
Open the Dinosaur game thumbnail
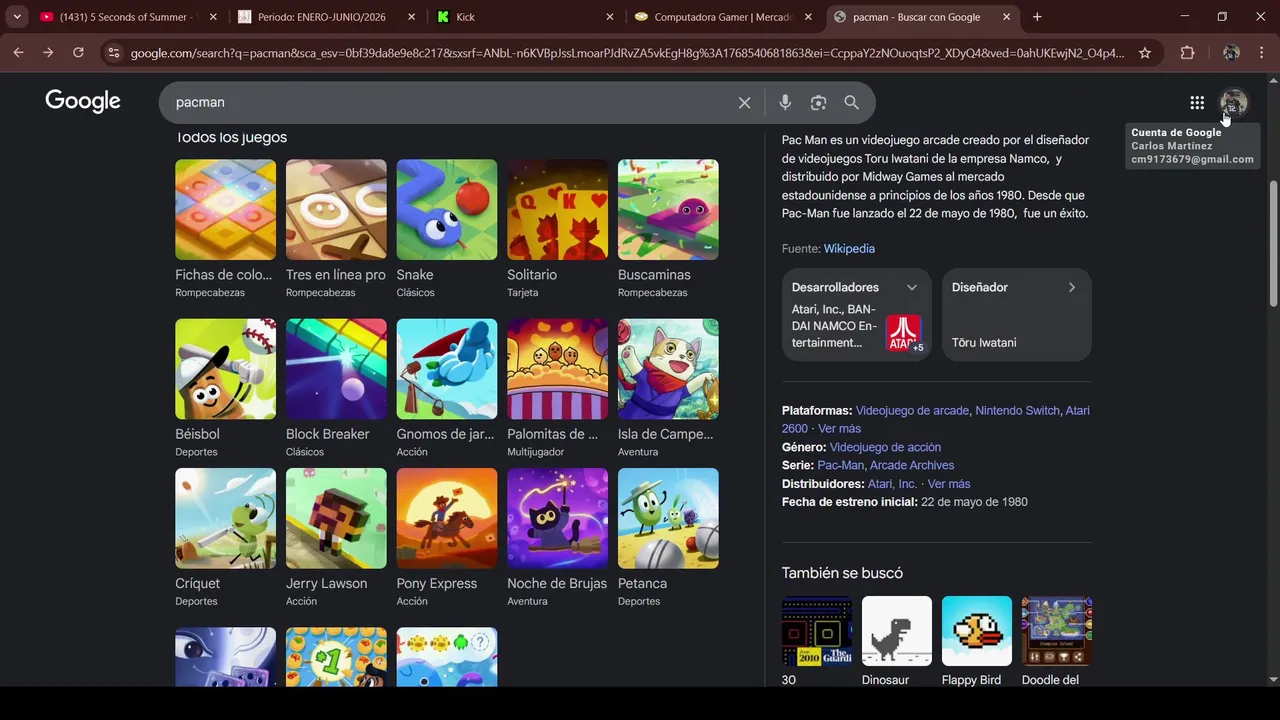897,631
